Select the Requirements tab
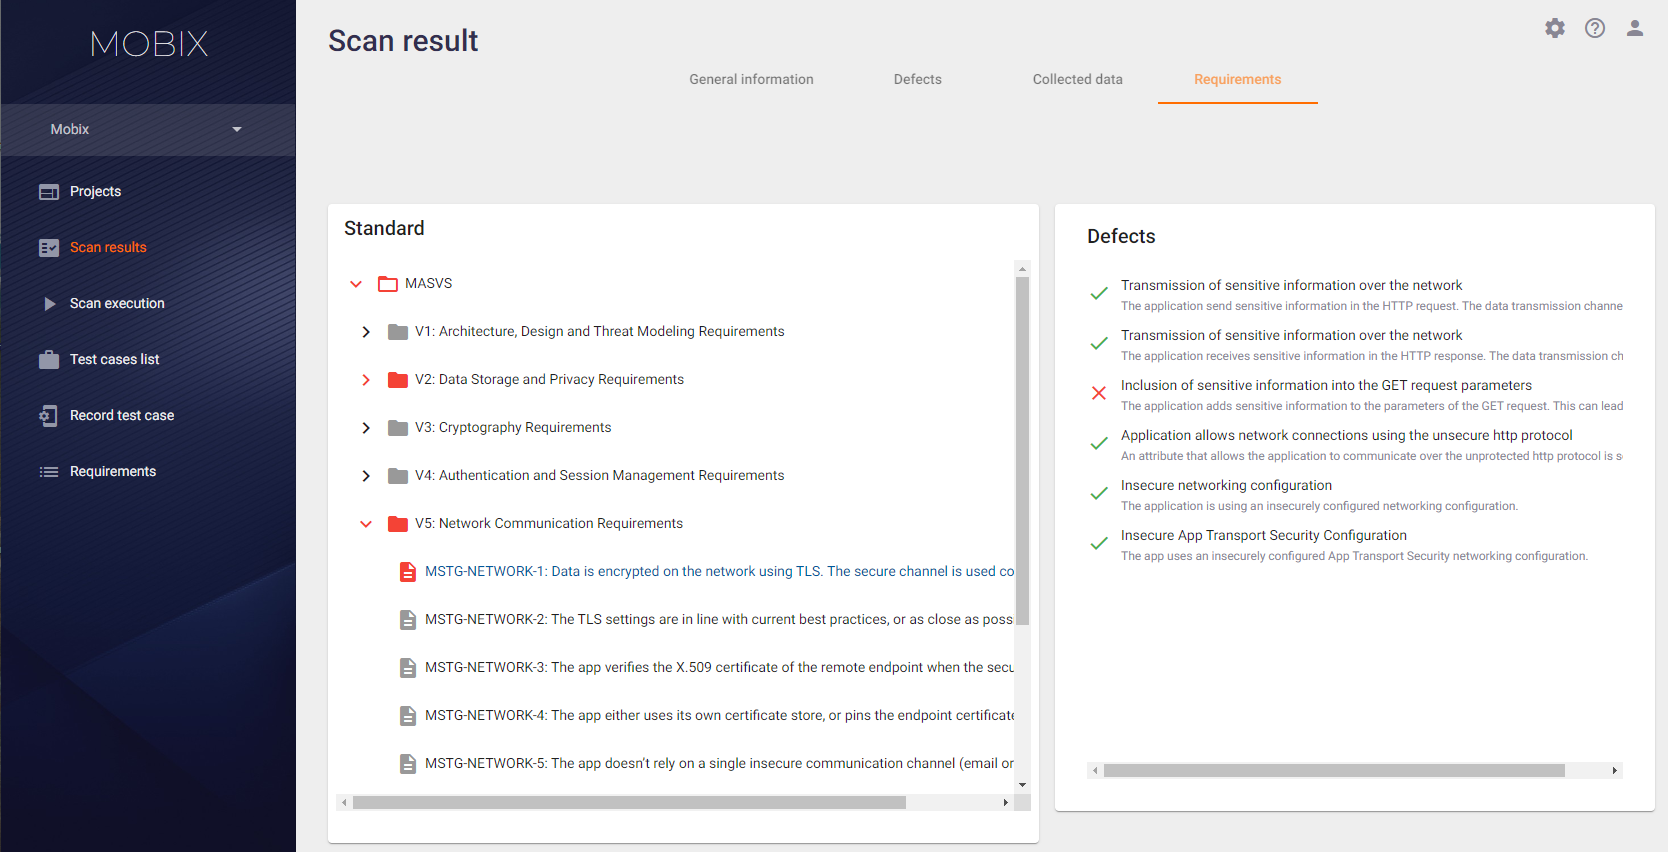This screenshot has width=1668, height=852. click(1237, 80)
